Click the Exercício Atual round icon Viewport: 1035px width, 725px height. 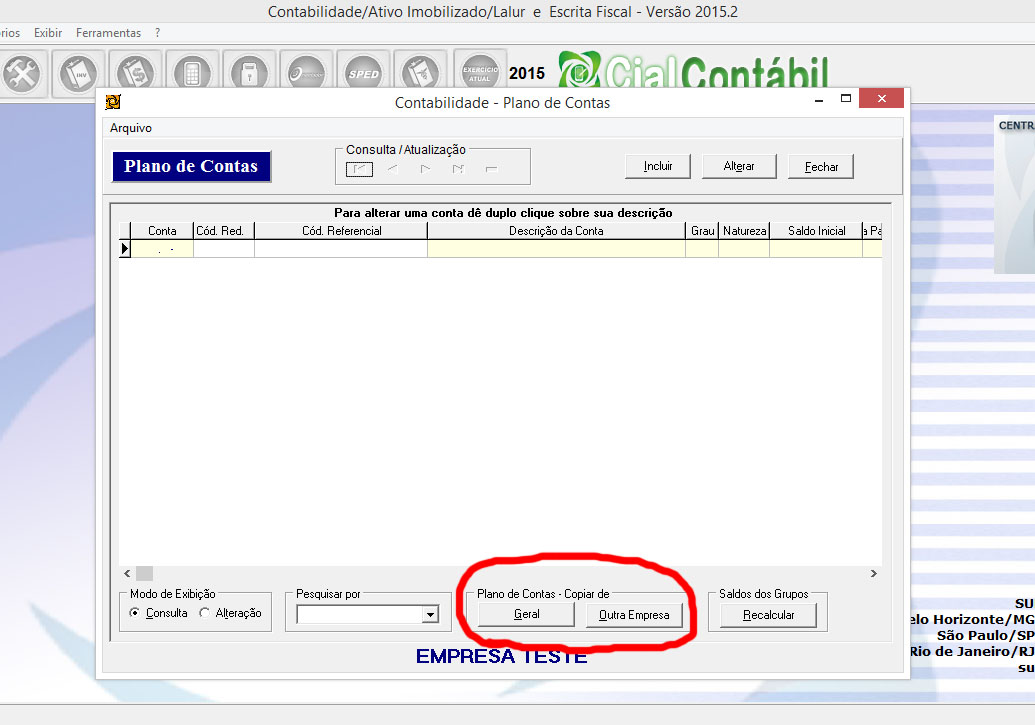click(x=480, y=73)
